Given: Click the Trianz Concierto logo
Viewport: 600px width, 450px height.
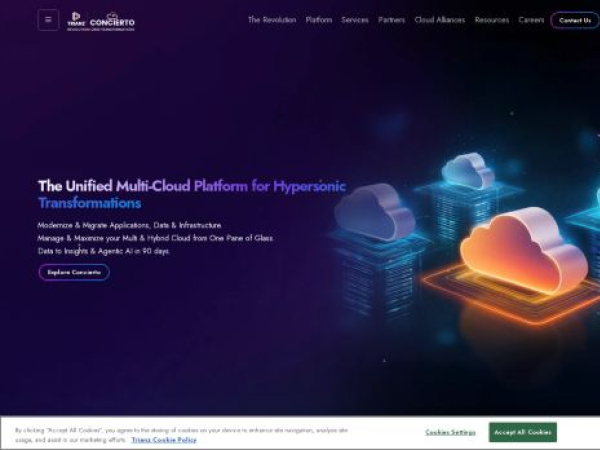Looking at the screenshot, I should pos(101,21).
